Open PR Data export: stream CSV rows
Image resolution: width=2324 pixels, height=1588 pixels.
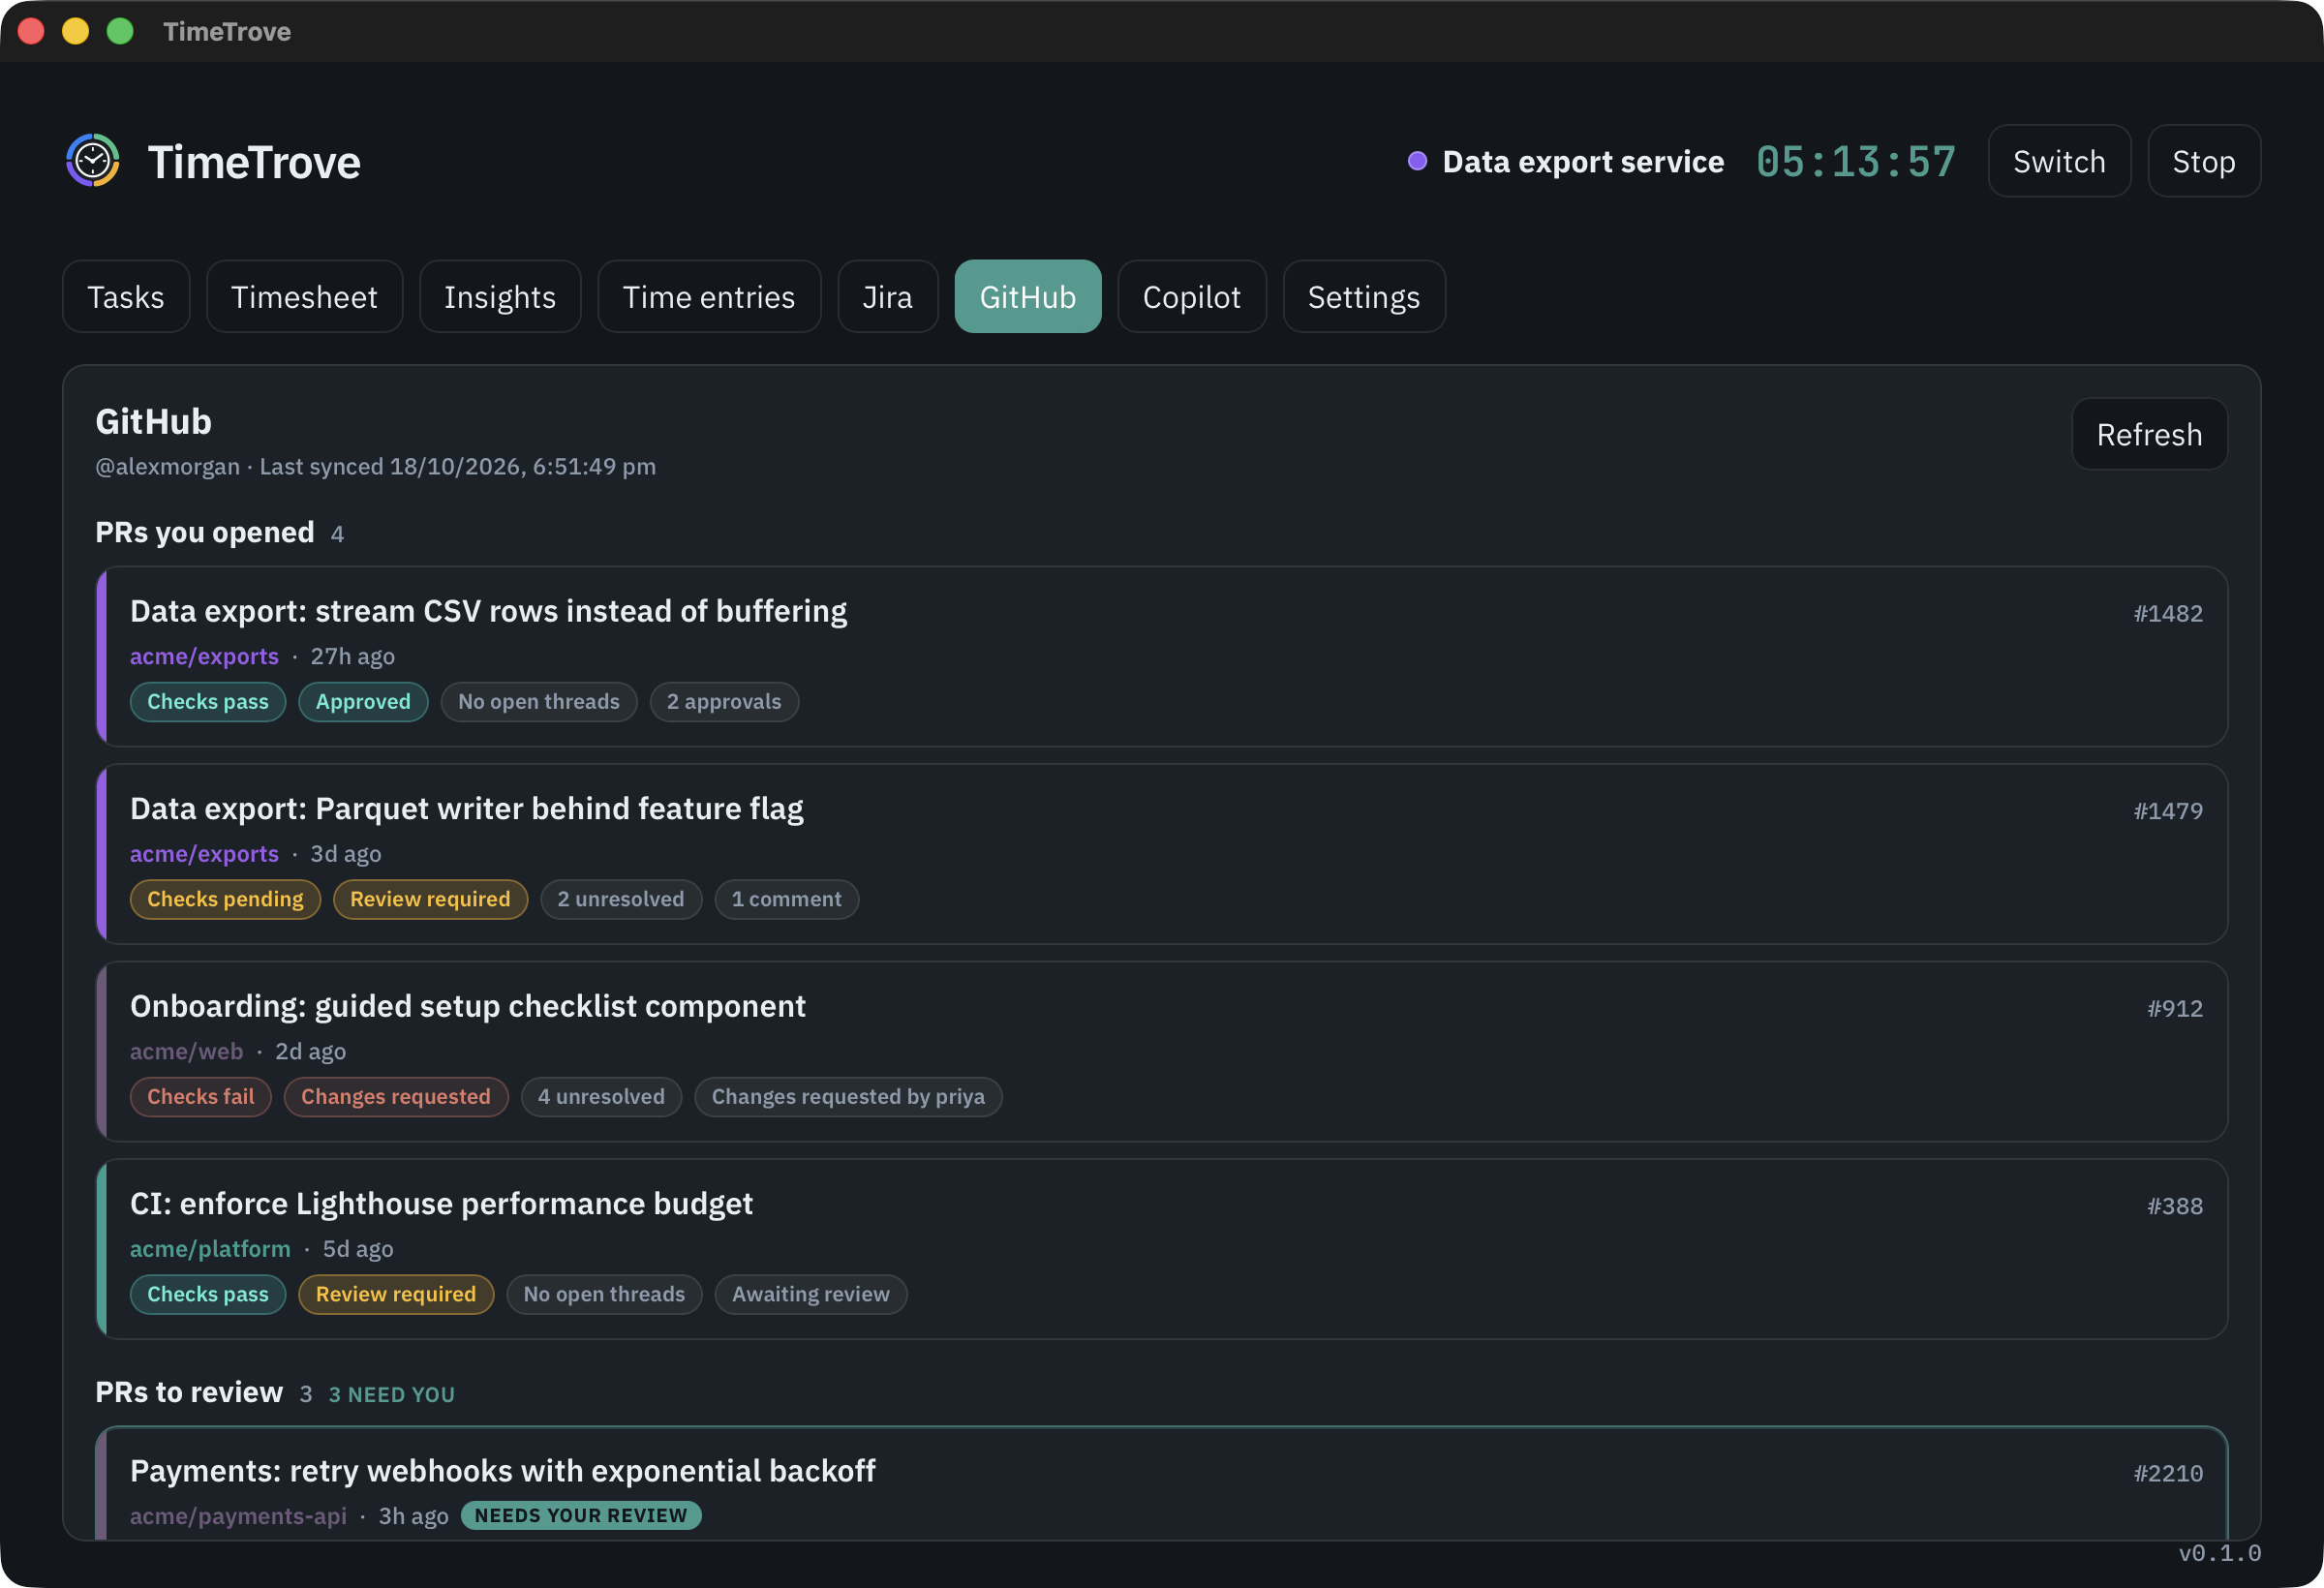(x=1162, y=657)
